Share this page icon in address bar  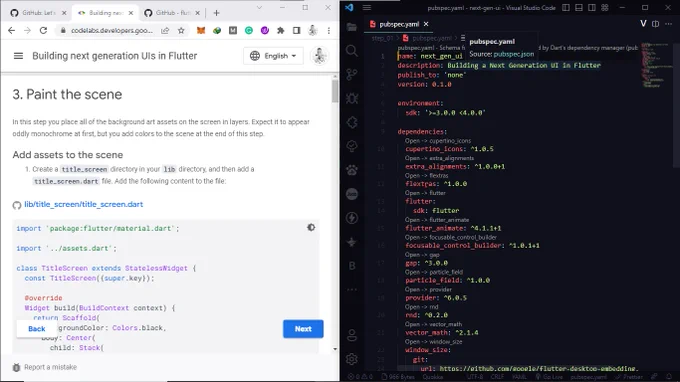(165, 30)
